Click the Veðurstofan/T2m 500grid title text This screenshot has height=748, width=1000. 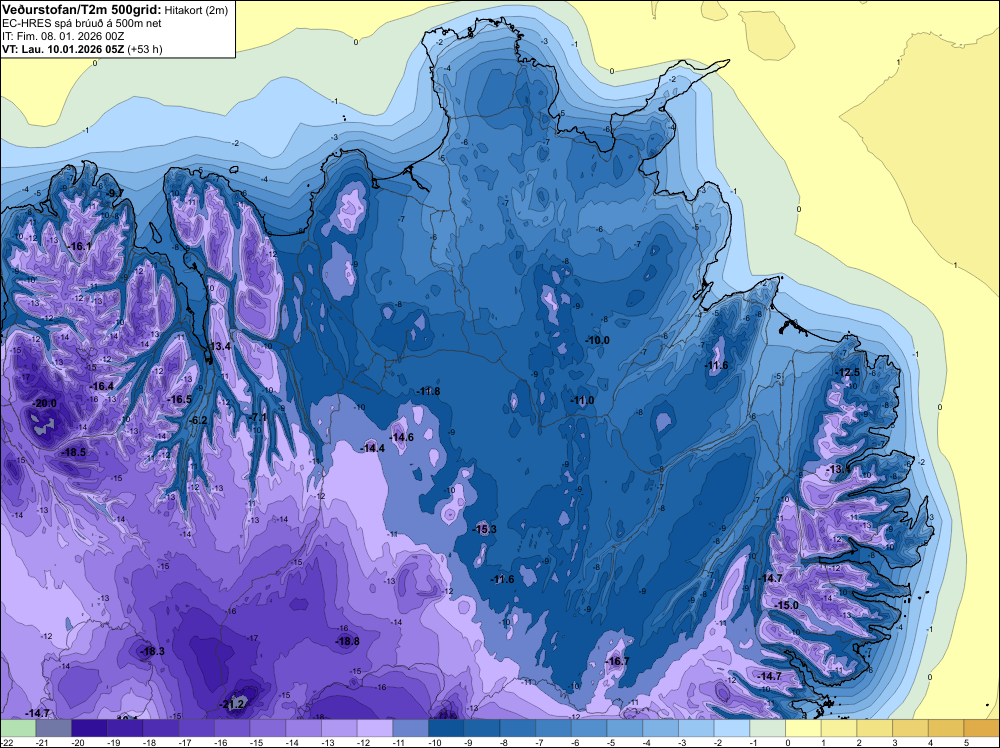82,10
